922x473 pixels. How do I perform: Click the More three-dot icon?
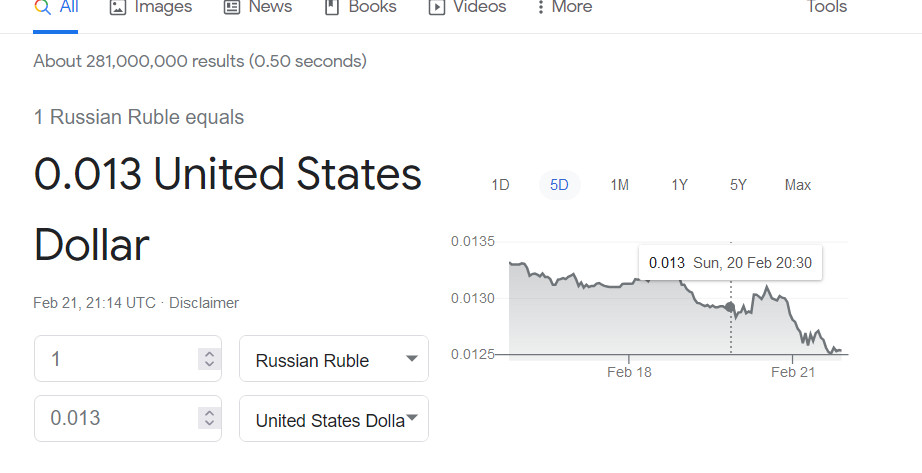[x=540, y=7]
